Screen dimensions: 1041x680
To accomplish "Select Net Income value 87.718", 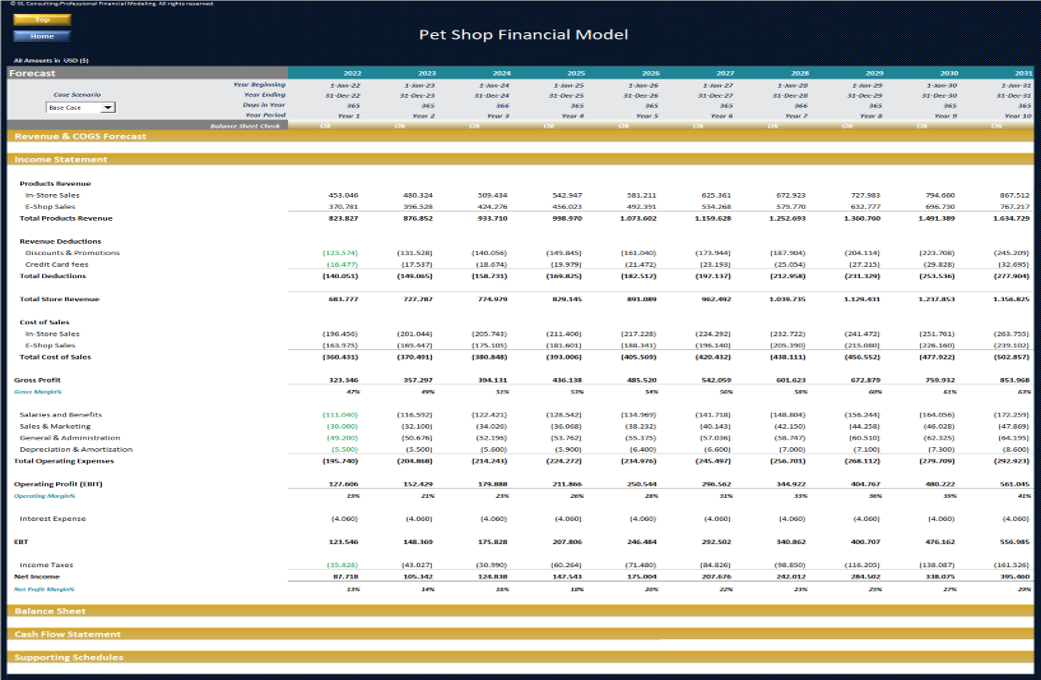I will (x=345, y=576).
